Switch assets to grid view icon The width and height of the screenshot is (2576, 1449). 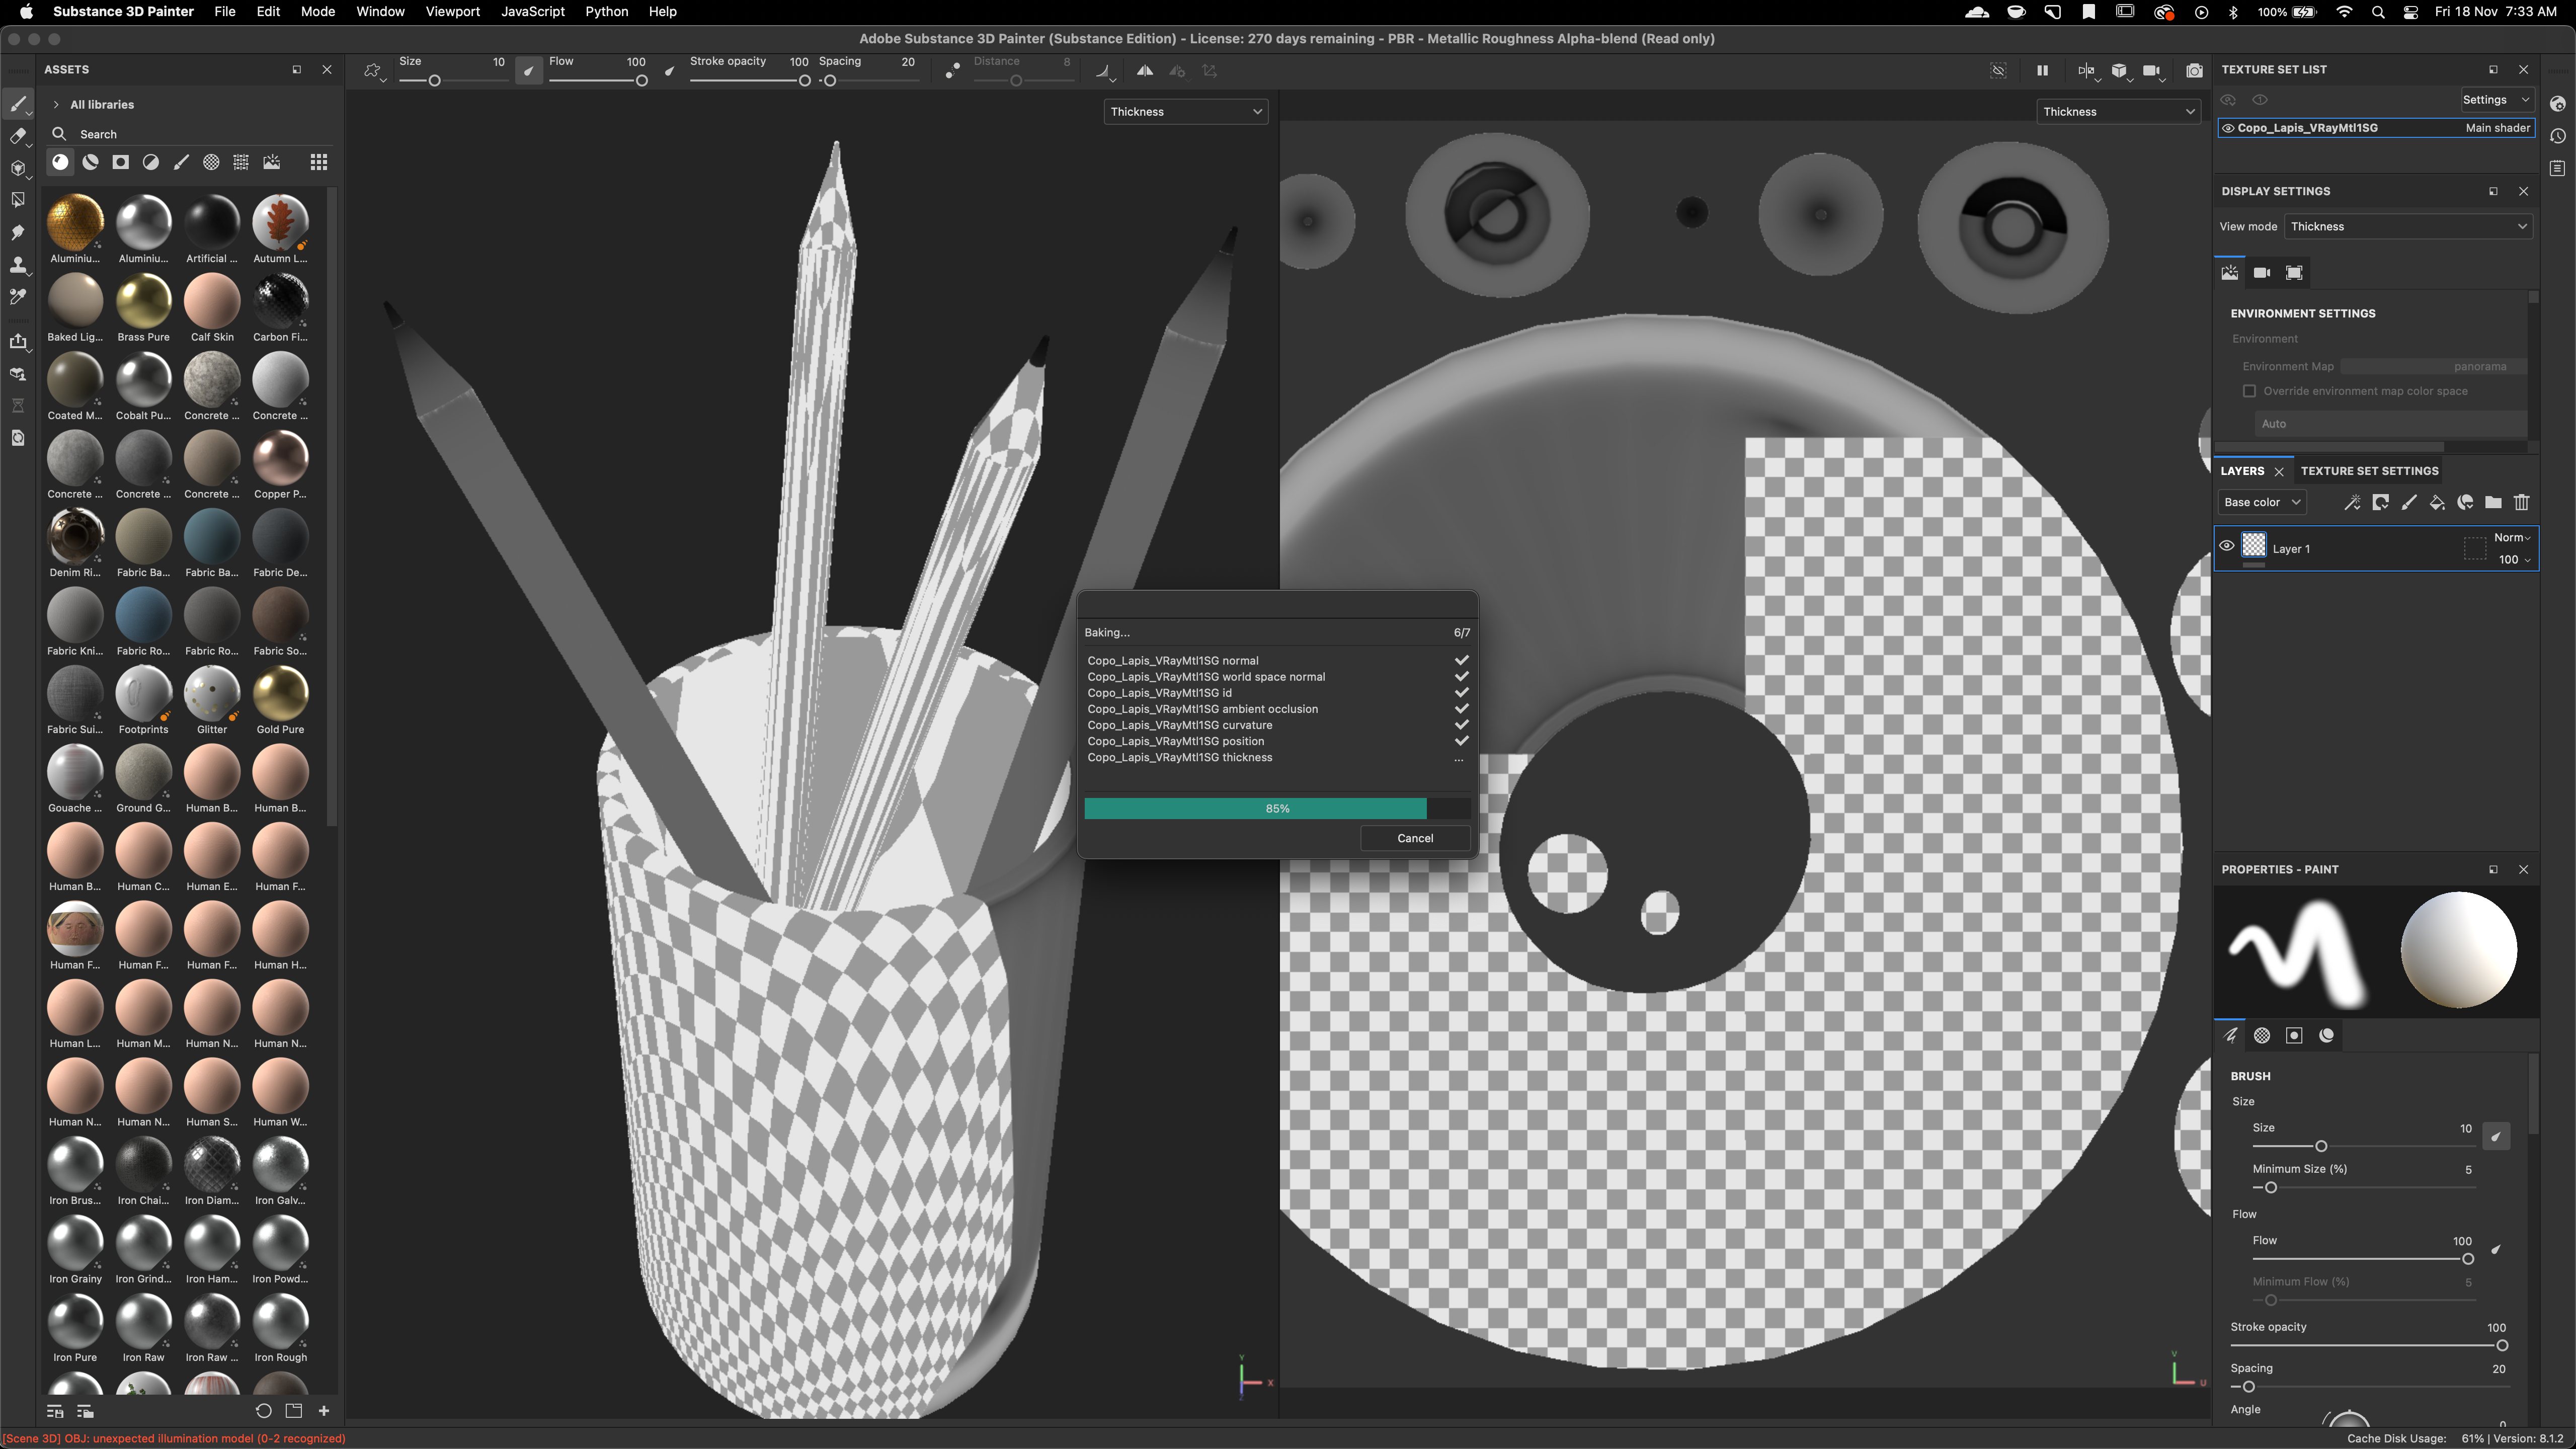319,162
